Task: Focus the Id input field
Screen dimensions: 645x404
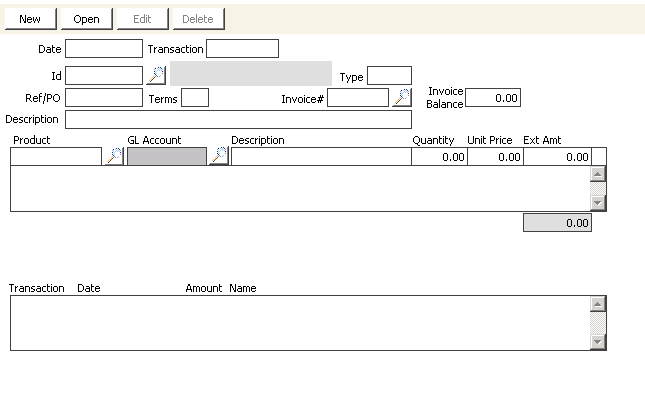Action: click(104, 76)
